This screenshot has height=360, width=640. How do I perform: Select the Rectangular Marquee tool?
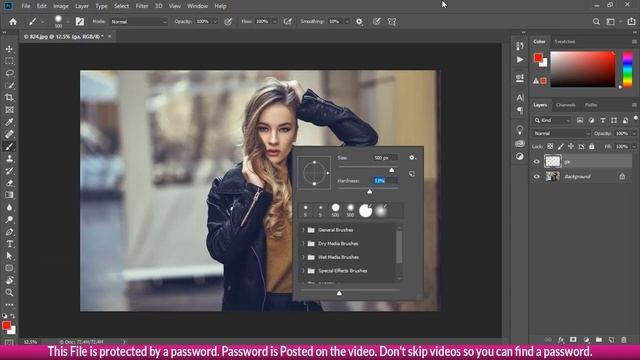(9, 61)
